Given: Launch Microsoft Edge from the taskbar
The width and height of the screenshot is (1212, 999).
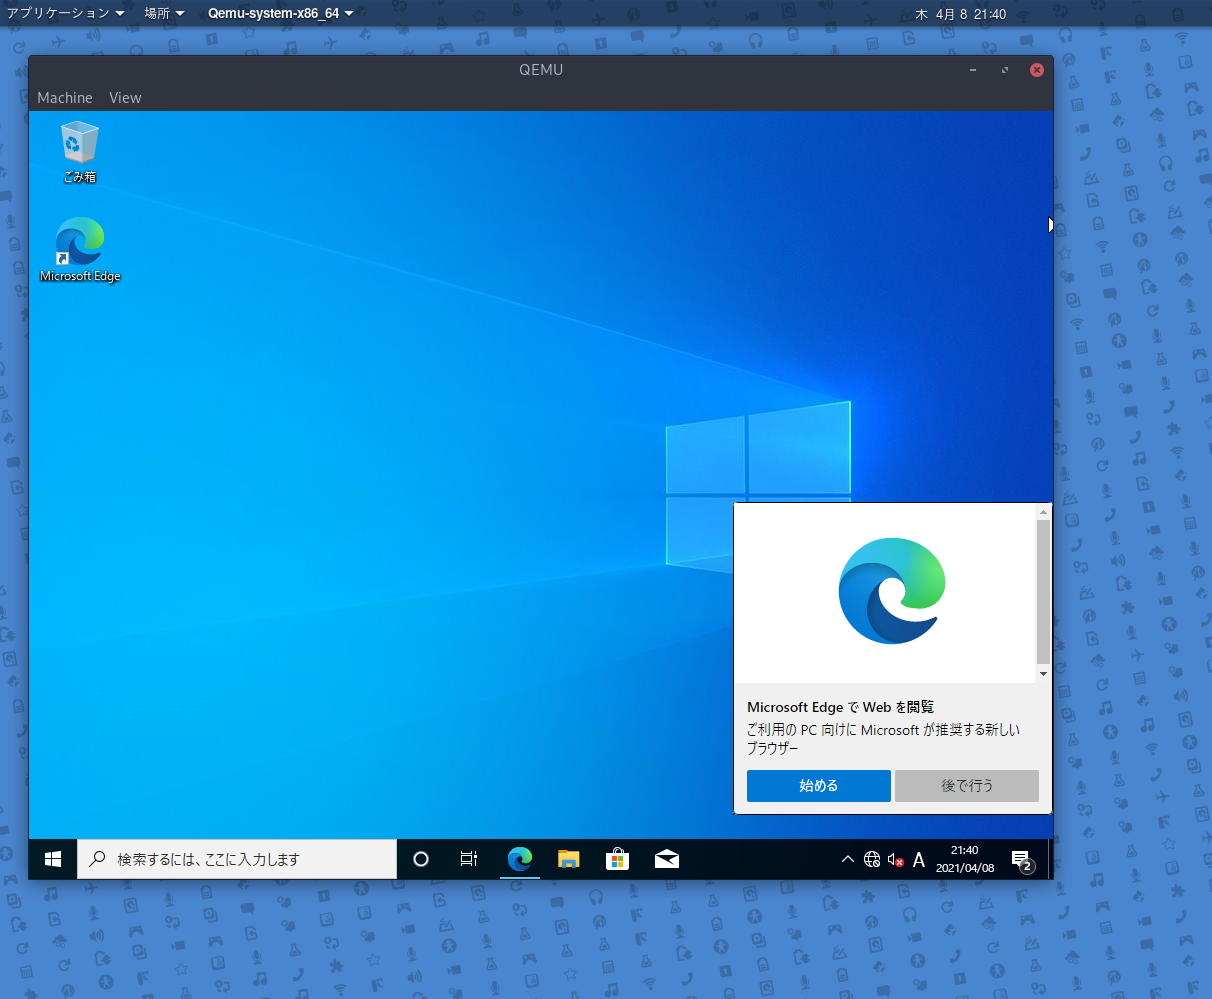Looking at the screenshot, I should coord(519,859).
